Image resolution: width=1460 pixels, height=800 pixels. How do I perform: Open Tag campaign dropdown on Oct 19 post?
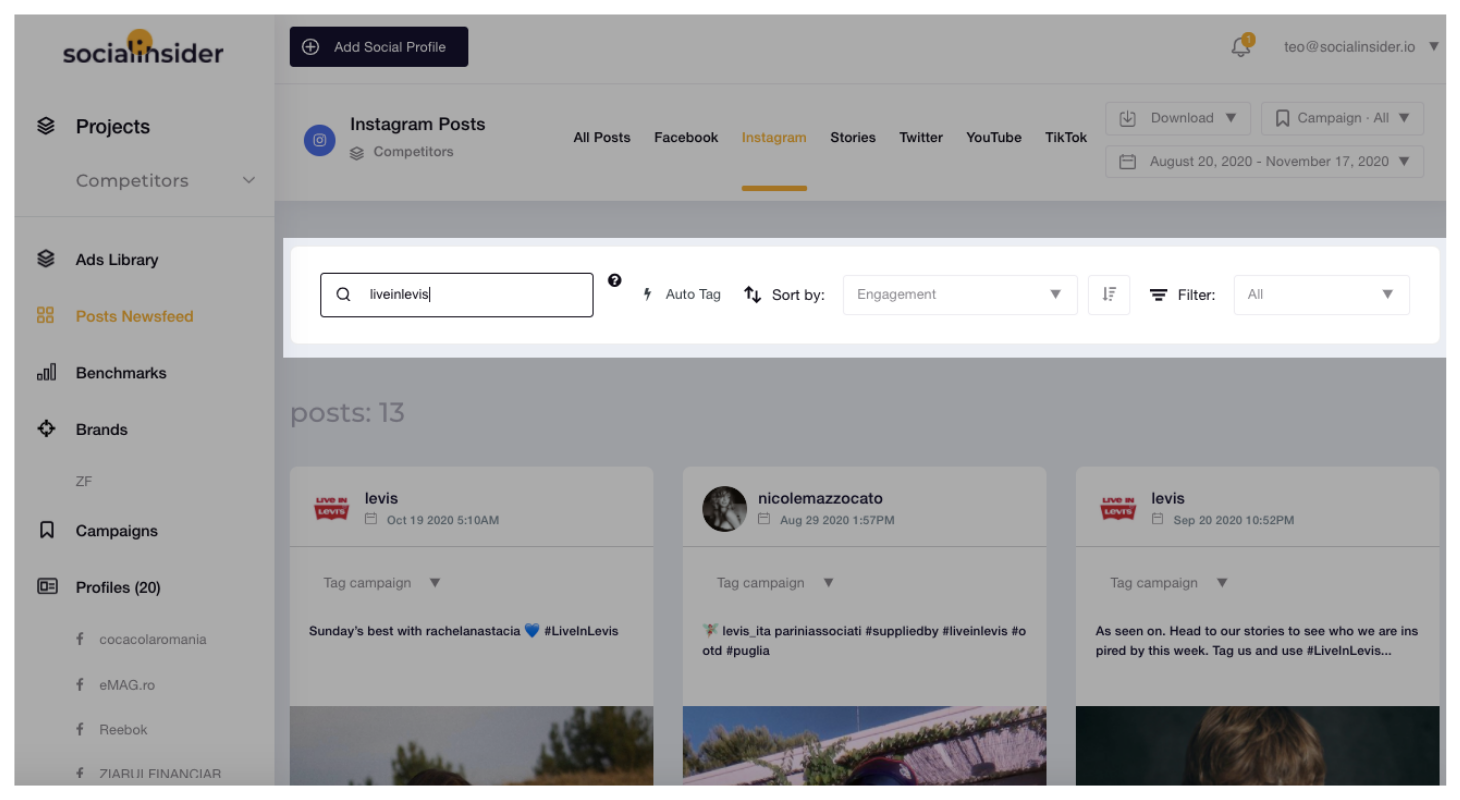pyautogui.click(x=382, y=583)
